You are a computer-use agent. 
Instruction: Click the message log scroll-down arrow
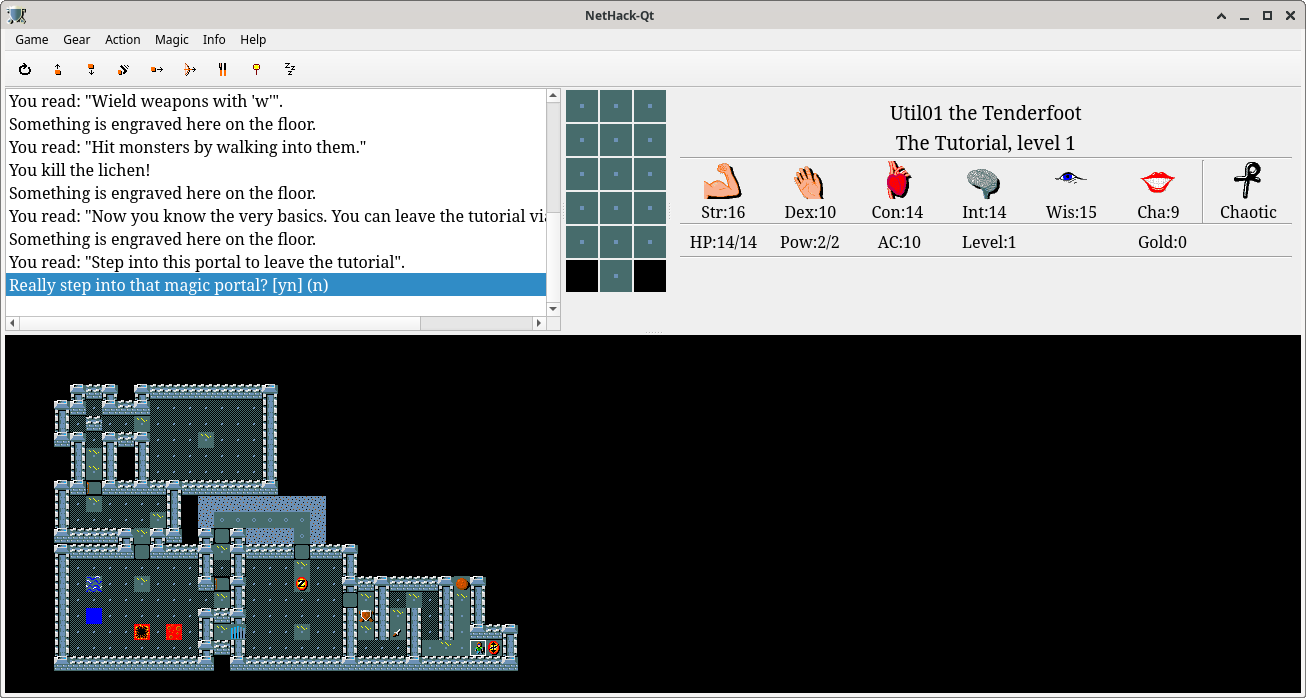[x=553, y=309]
